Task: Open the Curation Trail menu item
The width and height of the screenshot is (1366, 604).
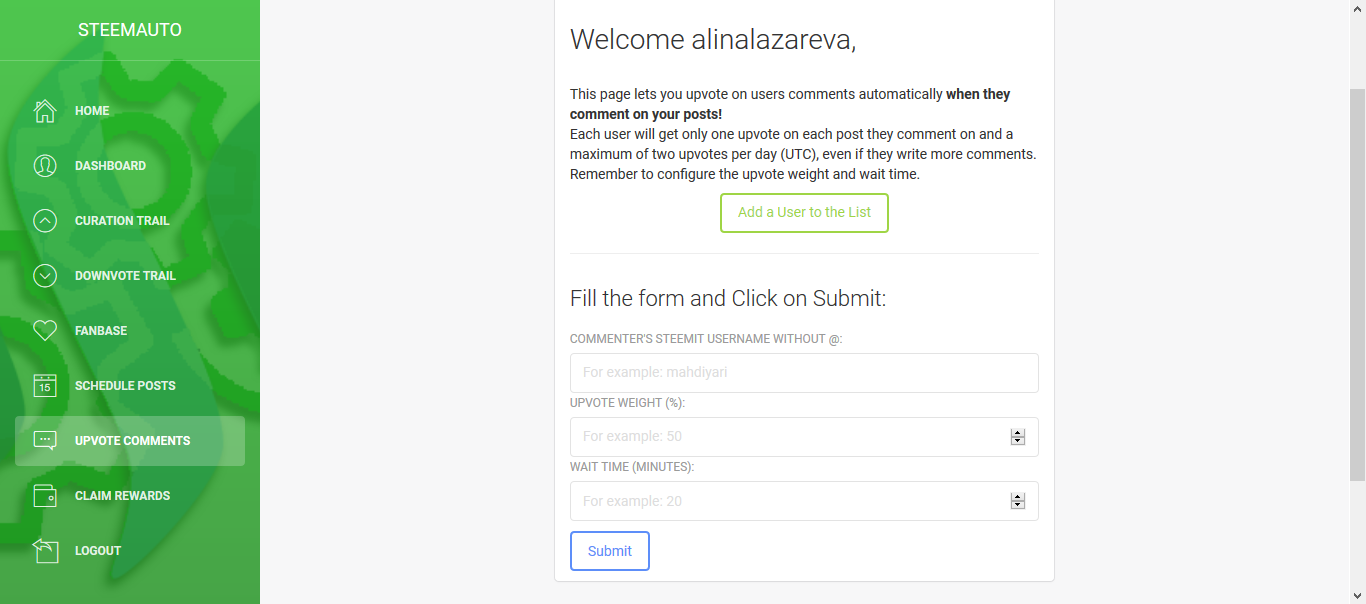Action: pyautogui.click(x=122, y=221)
